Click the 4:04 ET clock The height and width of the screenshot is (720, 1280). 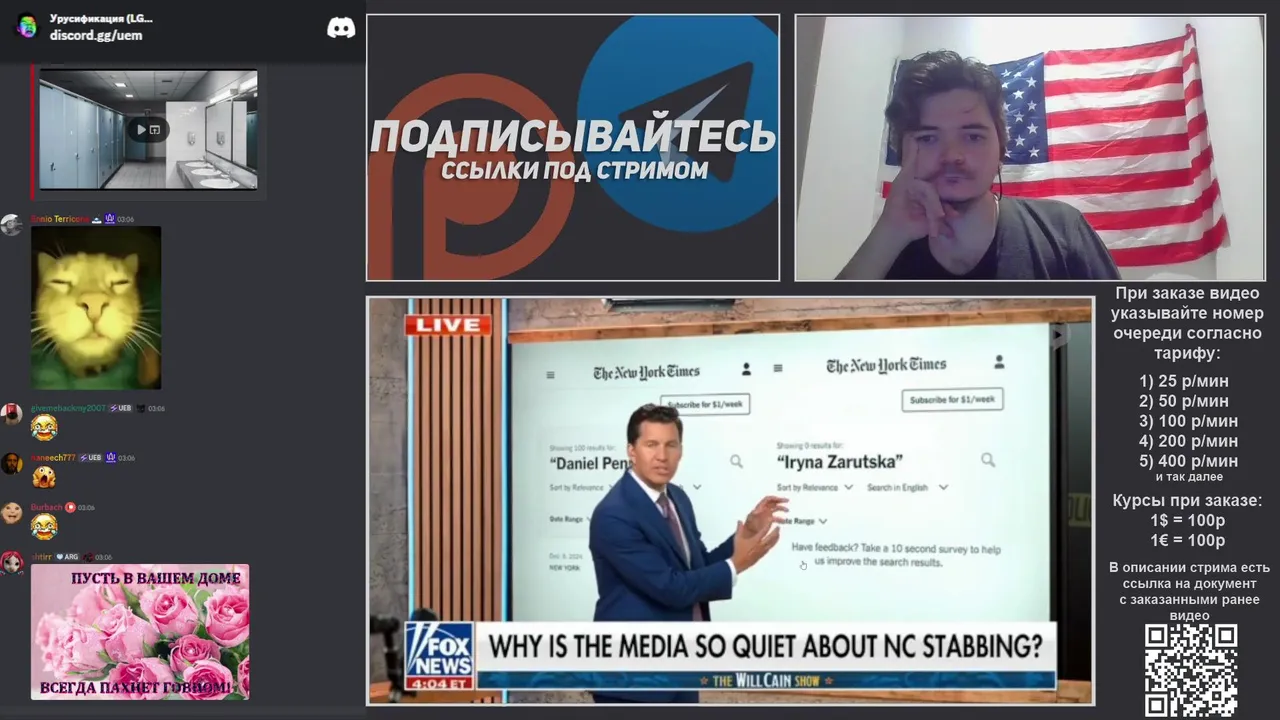click(440, 683)
